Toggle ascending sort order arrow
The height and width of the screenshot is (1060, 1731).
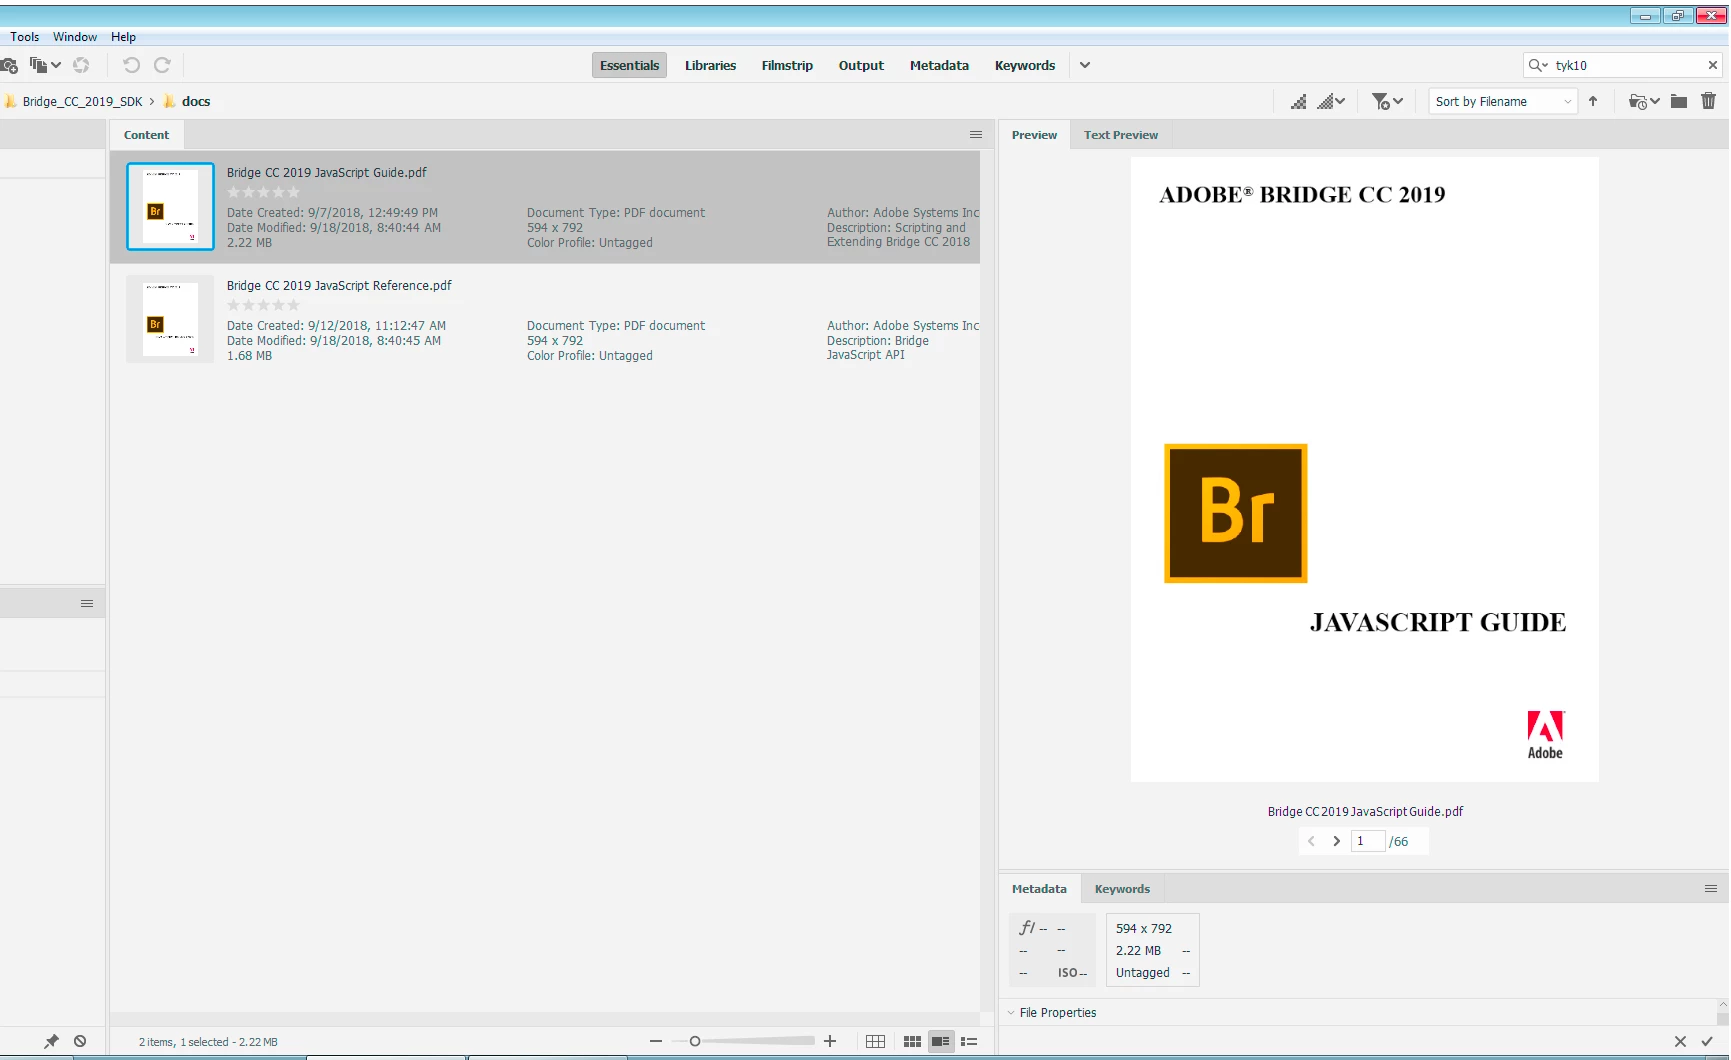tap(1593, 101)
